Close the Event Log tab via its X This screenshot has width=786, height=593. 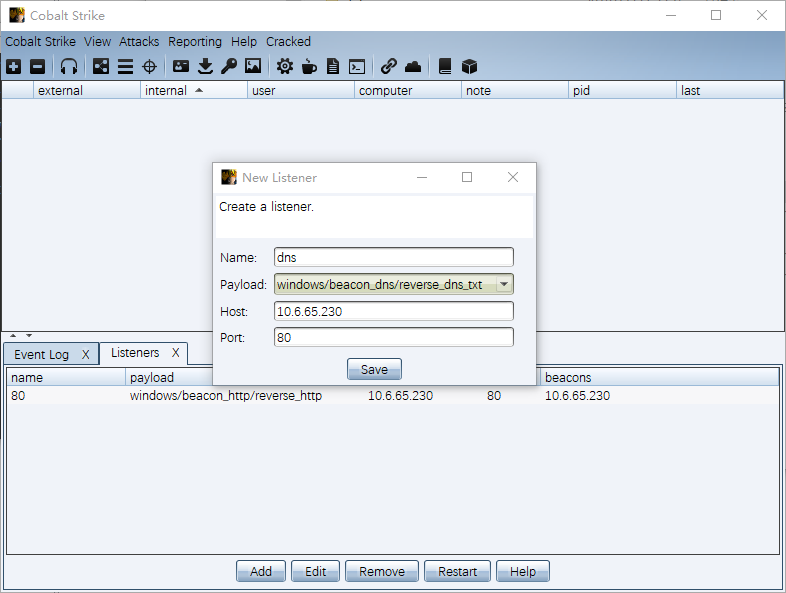pyautogui.click(x=86, y=354)
